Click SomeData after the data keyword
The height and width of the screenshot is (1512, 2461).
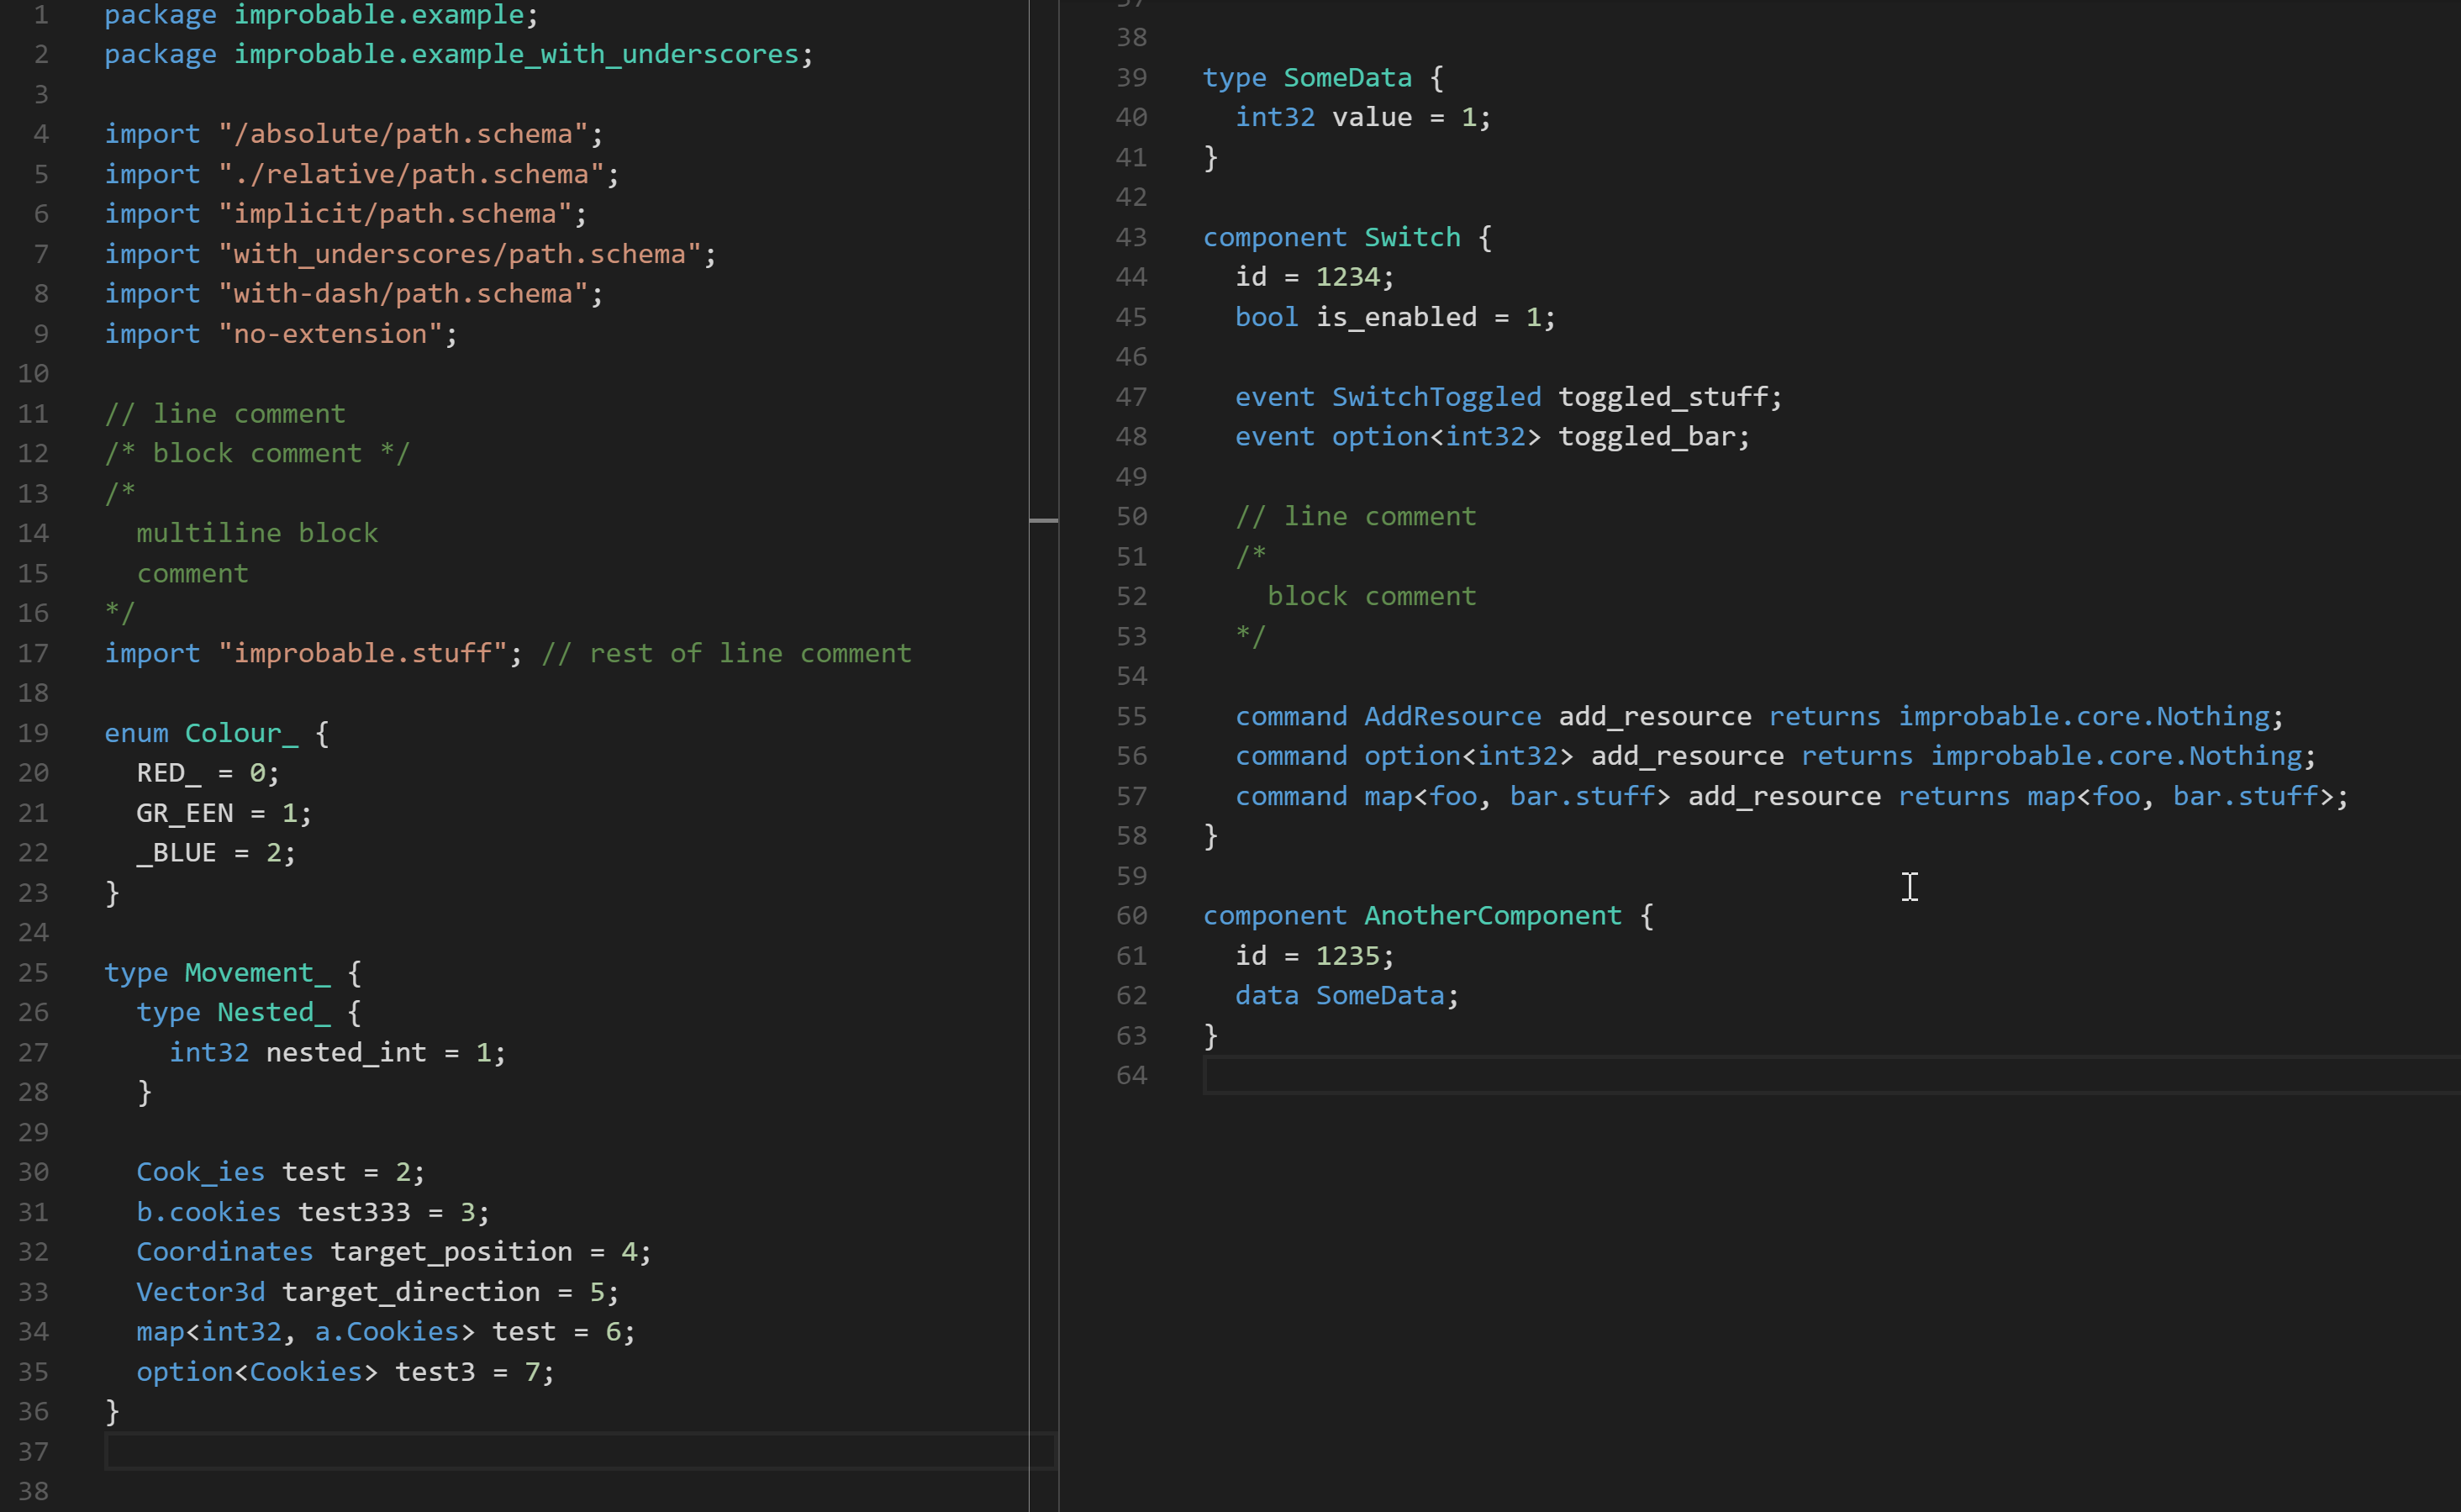1379,995
